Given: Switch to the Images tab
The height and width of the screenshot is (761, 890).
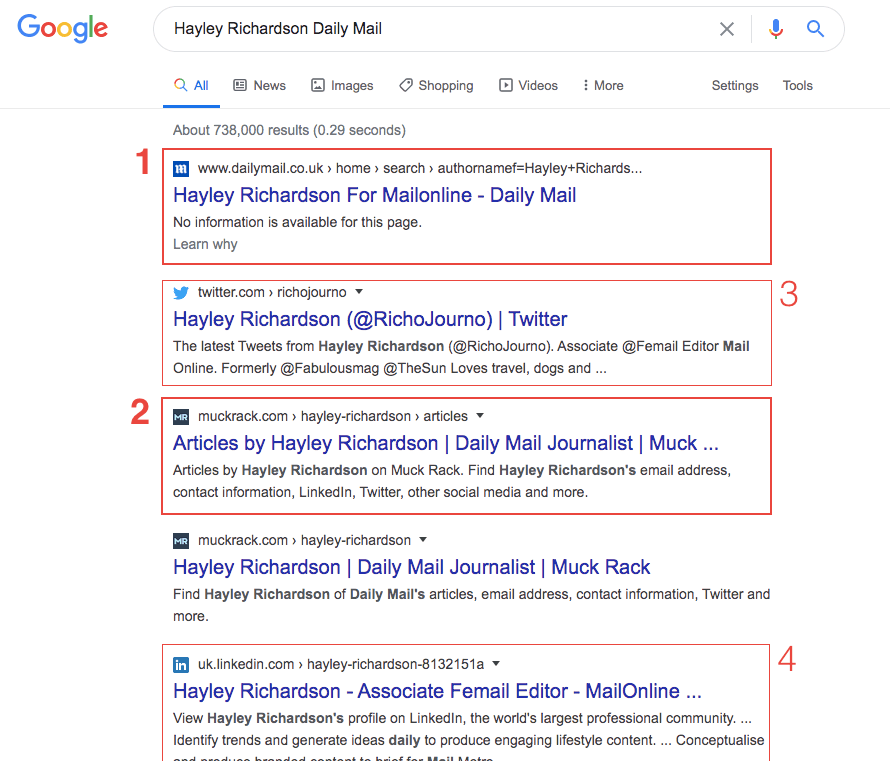Looking at the screenshot, I should (x=342, y=86).
